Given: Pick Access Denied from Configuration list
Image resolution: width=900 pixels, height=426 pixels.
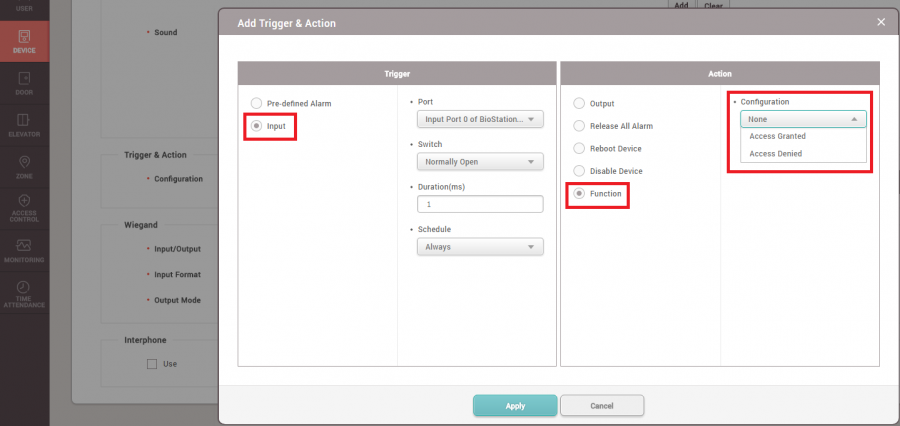Looking at the screenshot, I should click(776, 154).
